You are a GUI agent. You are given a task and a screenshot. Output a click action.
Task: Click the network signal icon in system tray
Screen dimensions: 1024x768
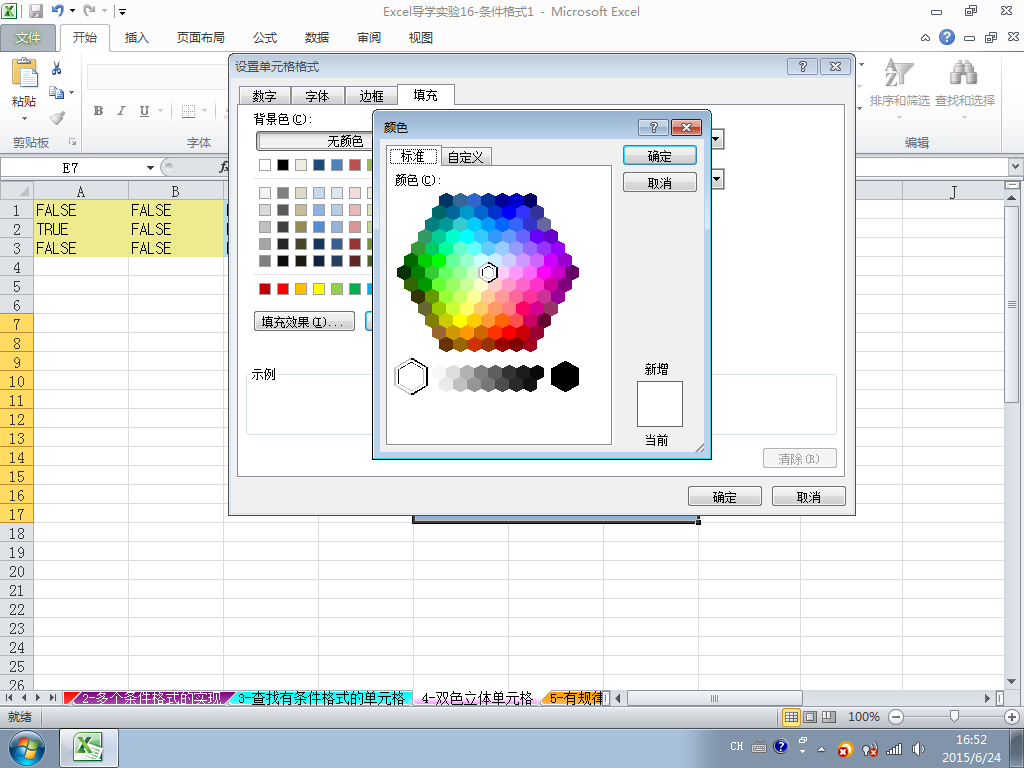[894, 749]
